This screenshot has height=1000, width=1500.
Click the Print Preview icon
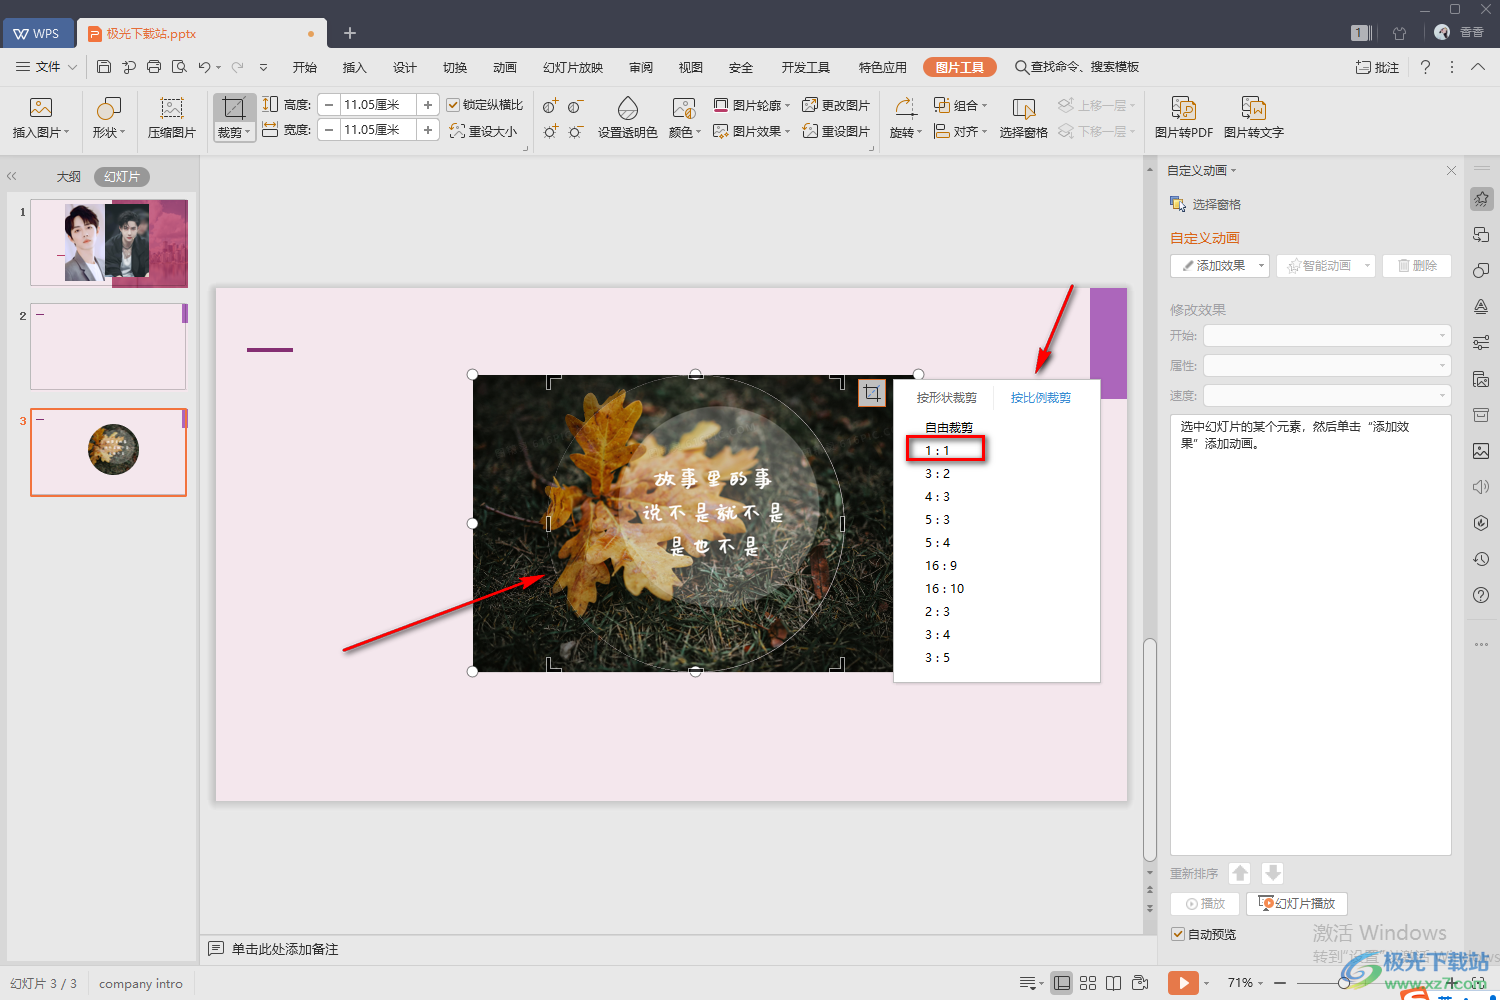(x=179, y=67)
